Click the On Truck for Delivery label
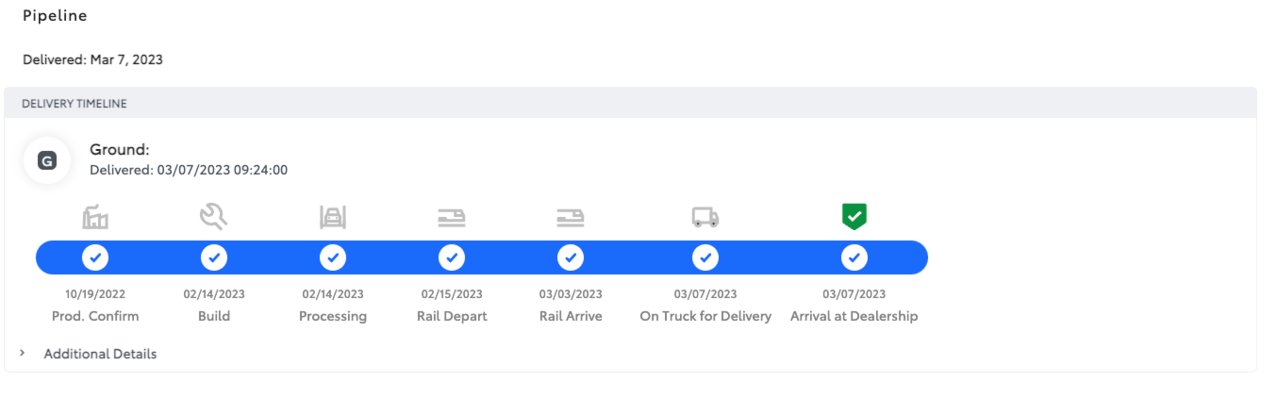Viewport: 1277px width, 415px height. coord(706,316)
